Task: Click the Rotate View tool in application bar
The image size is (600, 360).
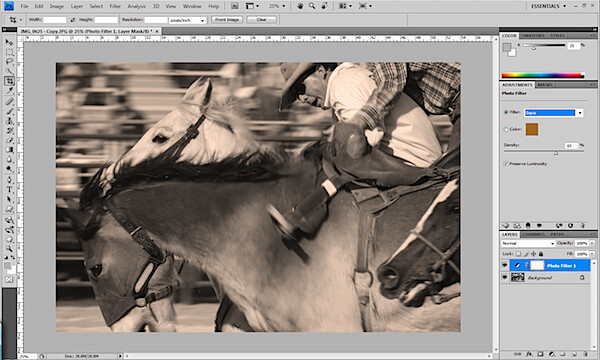Action: [x=324, y=6]
